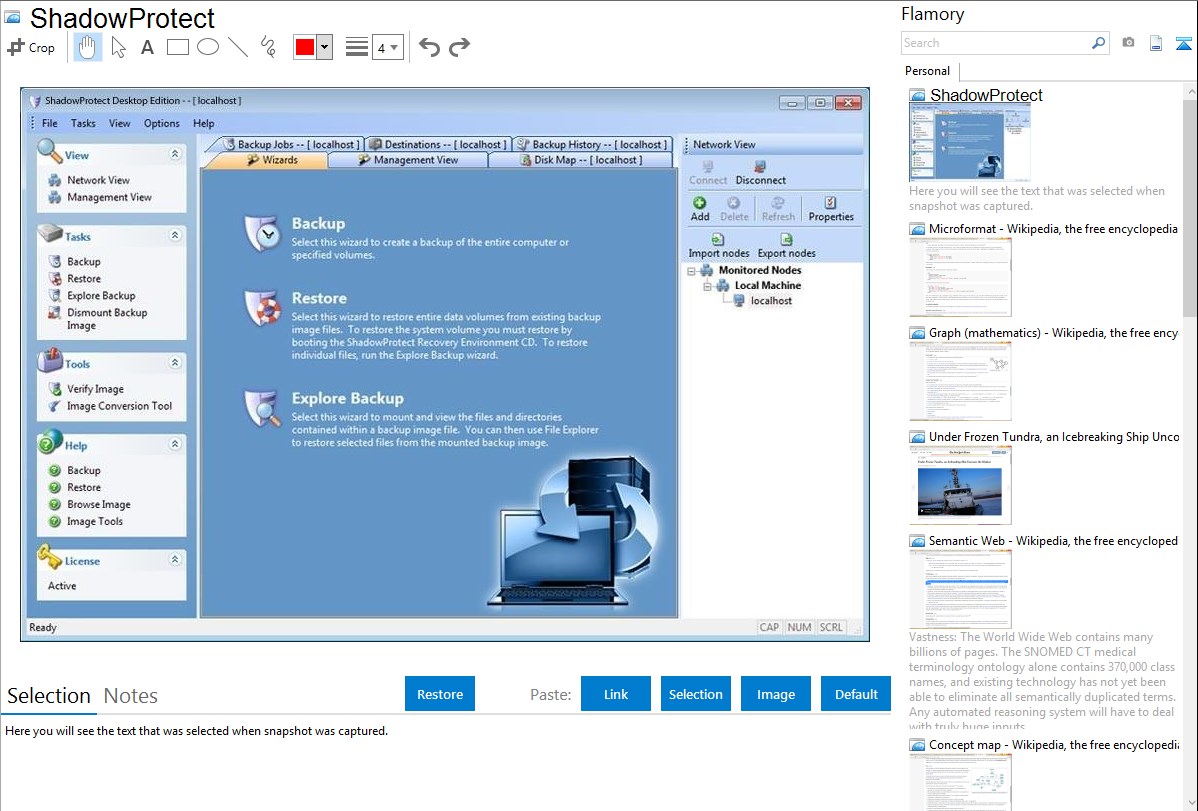Switch to the Notes tab
The image size is (1198, 811).
130,696
